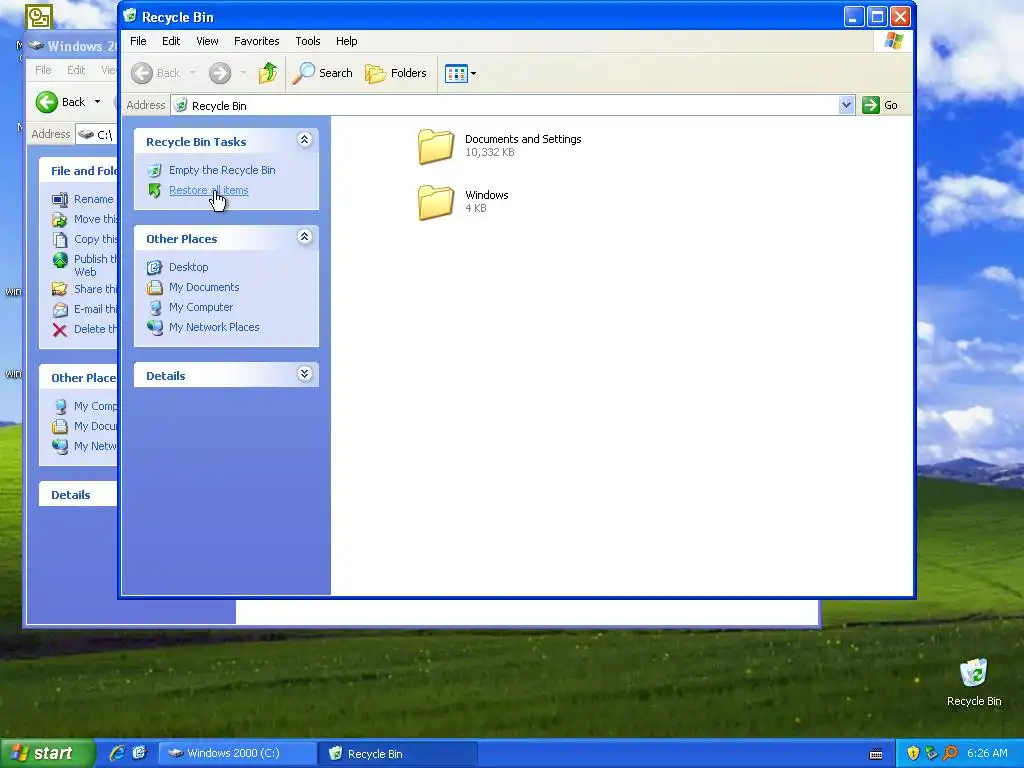
Task: Open the Edit menu in Recycle Bin
Action: pyautogui.click(x=171, y=41)
